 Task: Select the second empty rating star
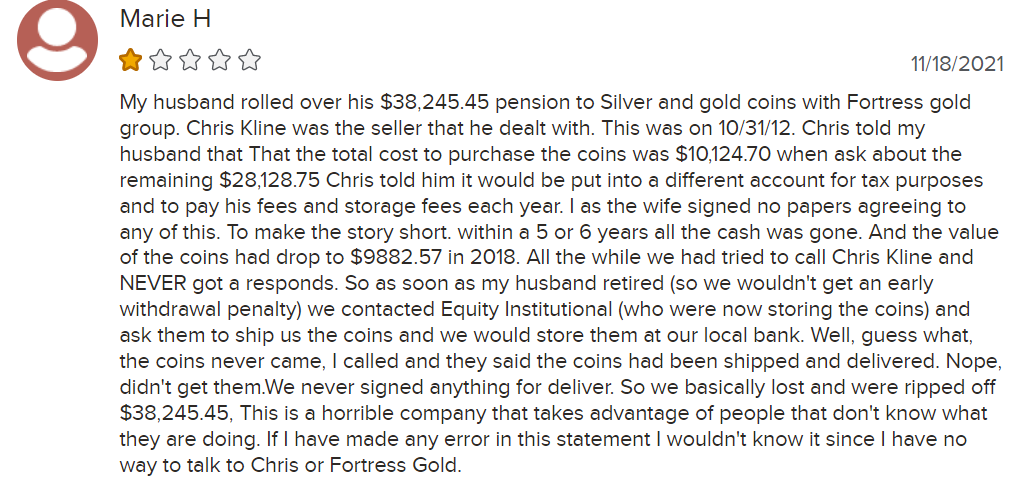[x=160, y=61]
